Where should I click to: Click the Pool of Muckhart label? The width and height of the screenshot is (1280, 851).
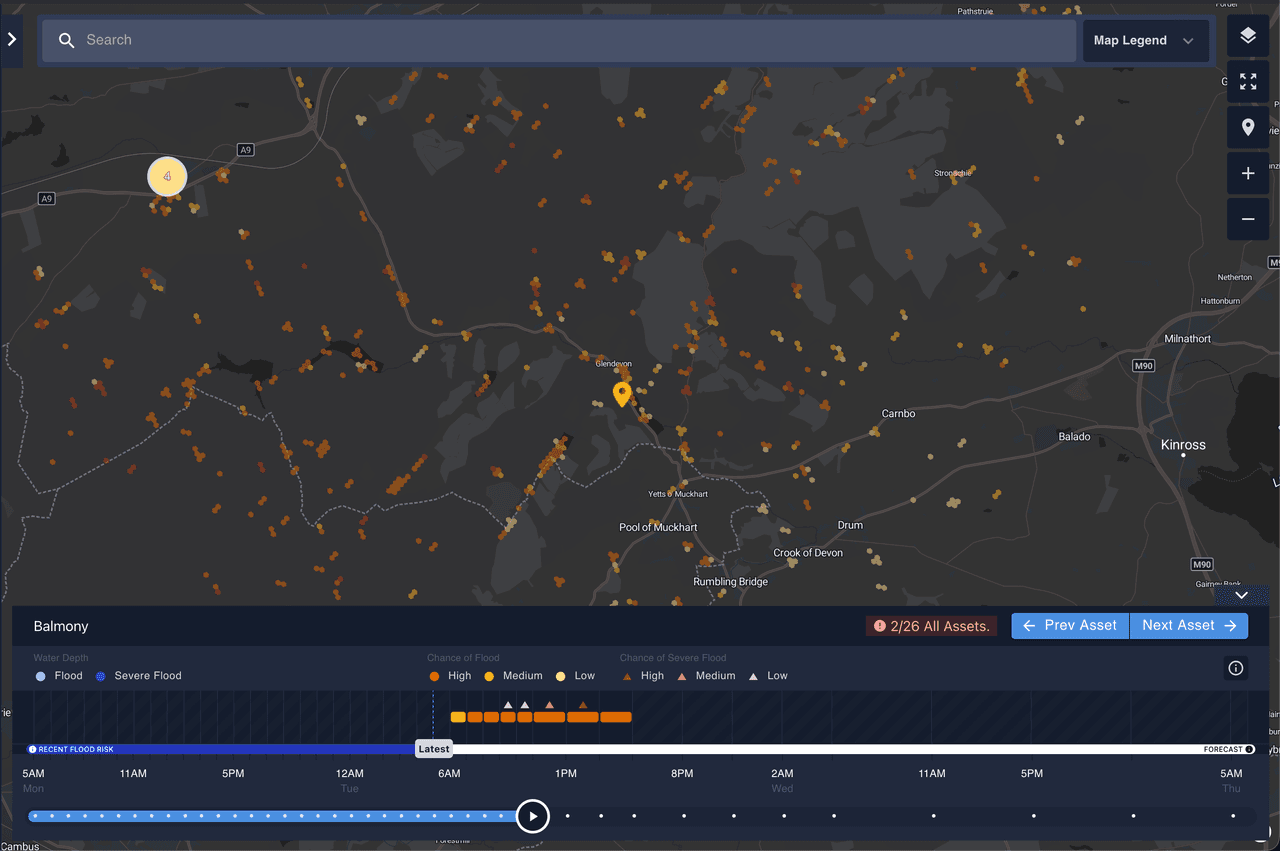pos(658,527)
